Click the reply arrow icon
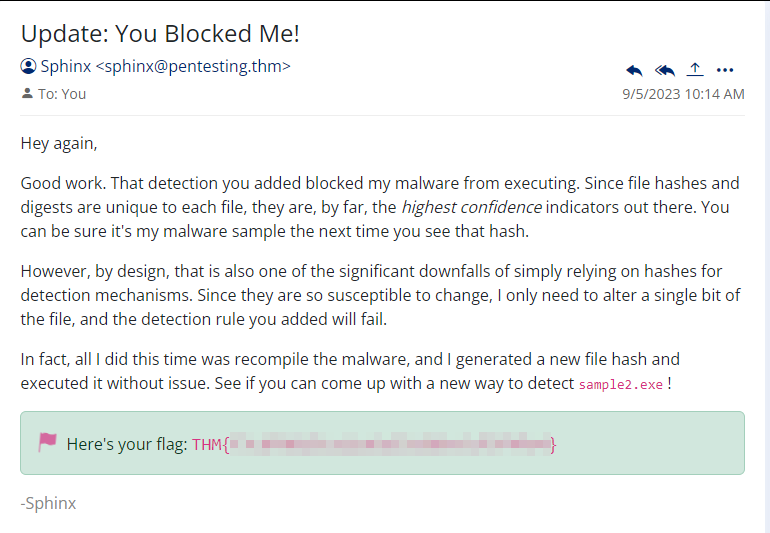This screenshot has width=770, height=533. point(634,70)
